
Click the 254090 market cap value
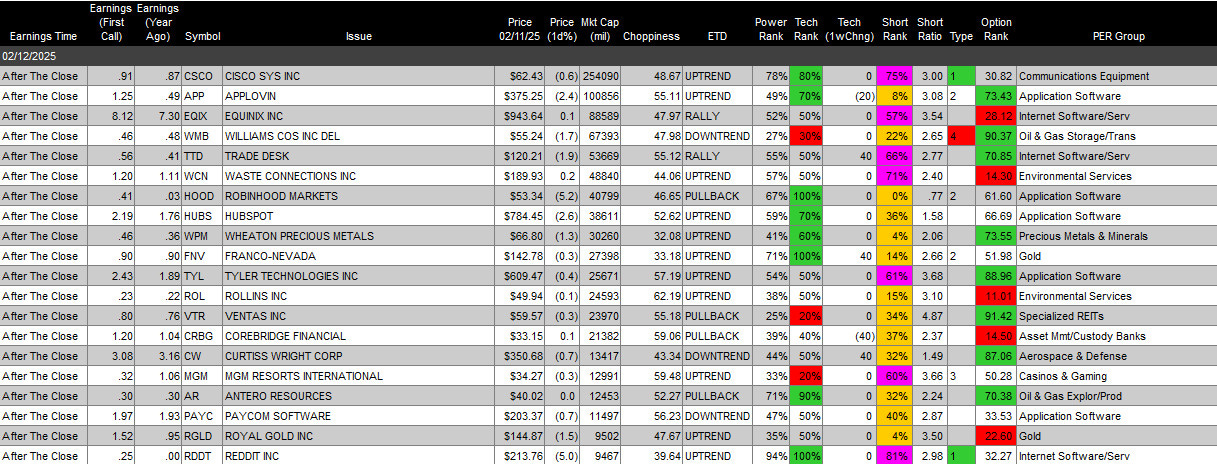click(600, 76)
